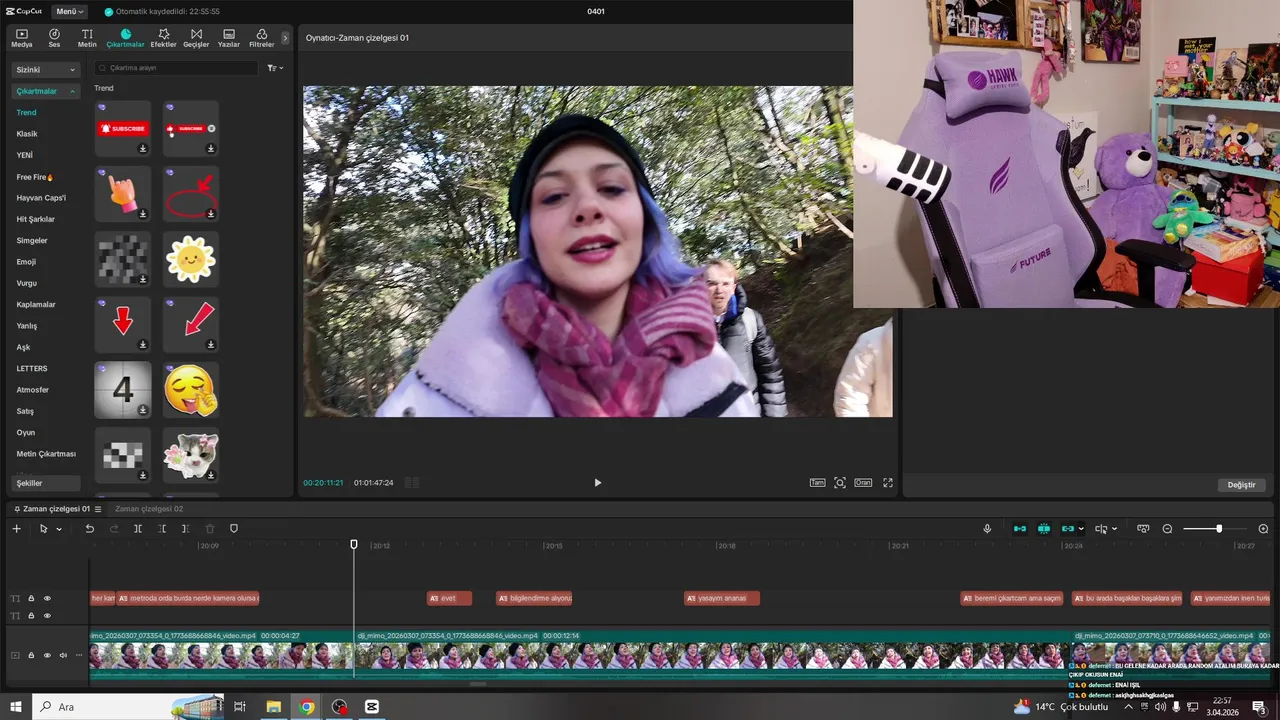Open the Şekiller shapes section

[45, 483]
